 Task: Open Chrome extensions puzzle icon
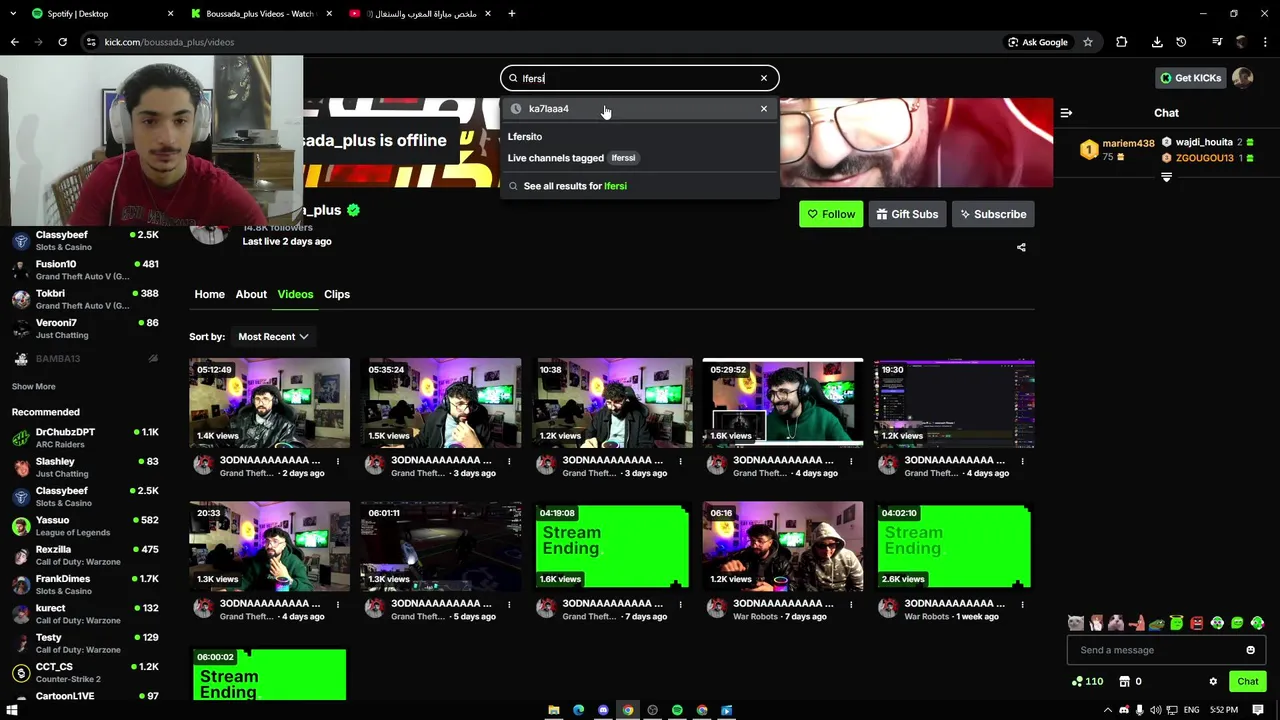pos(1121,42)
